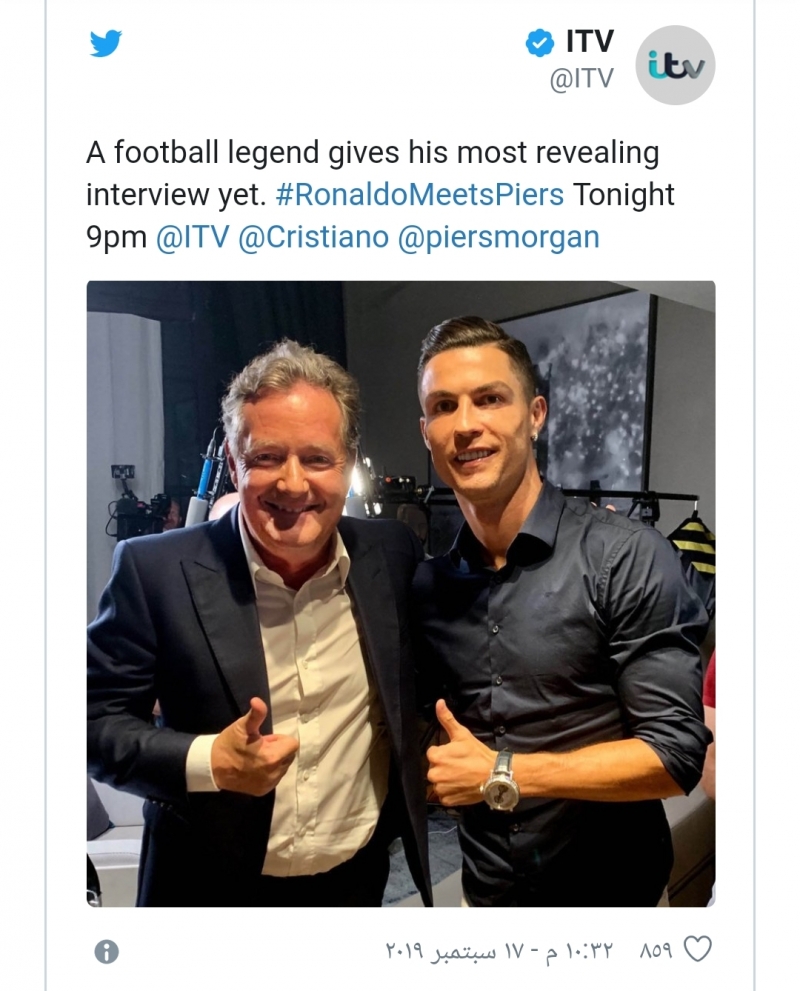This screenshot has width=800, height=991.
Task: Click the yellow-black striped garment in photo
Action: tap(694, 544)
